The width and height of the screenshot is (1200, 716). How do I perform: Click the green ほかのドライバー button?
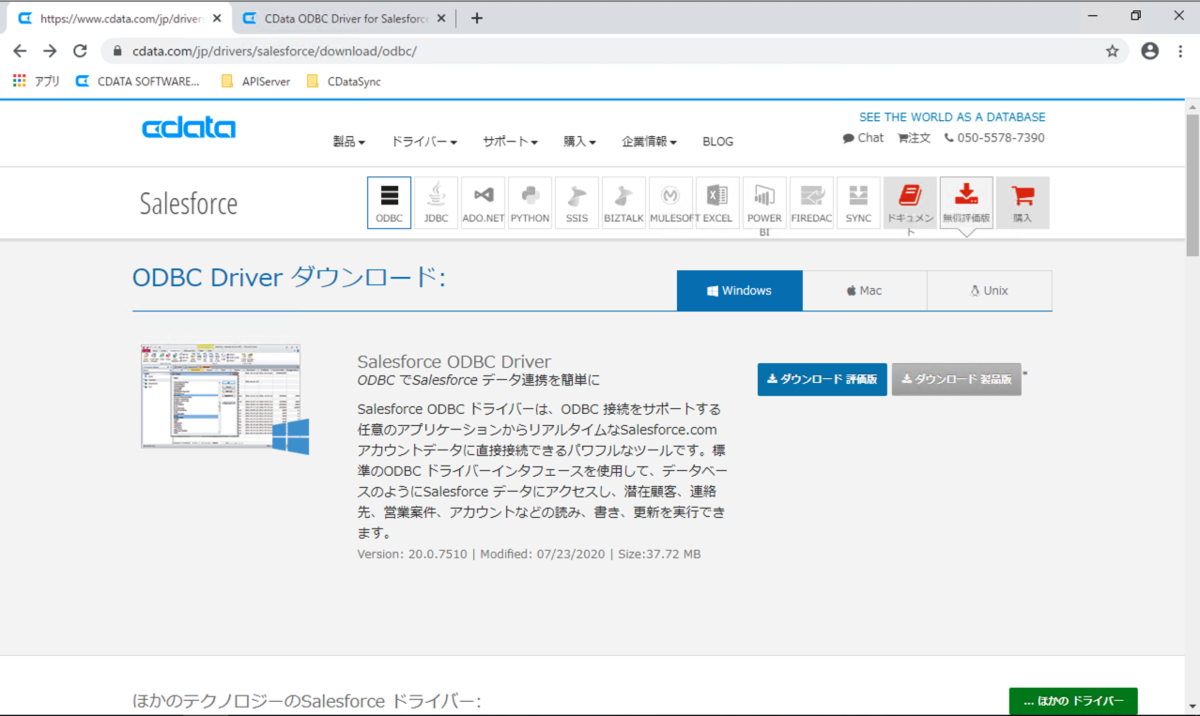[x=1073, y=701]
